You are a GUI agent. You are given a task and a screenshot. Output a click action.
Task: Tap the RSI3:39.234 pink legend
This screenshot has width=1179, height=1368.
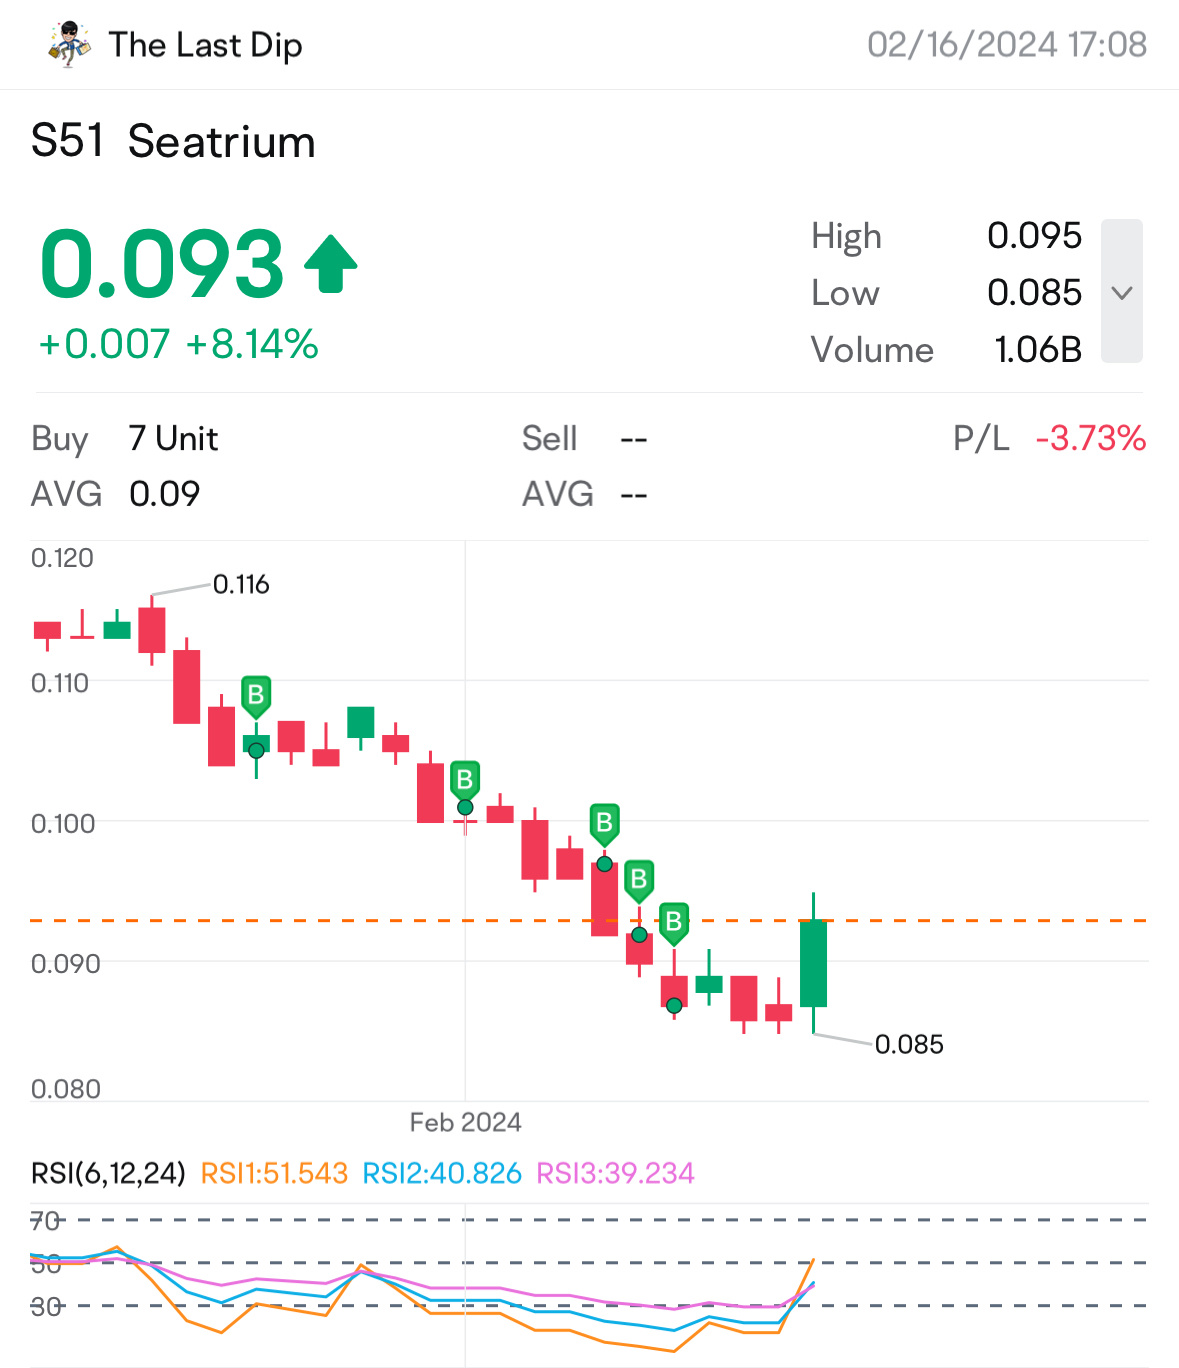pos(615,1173)
